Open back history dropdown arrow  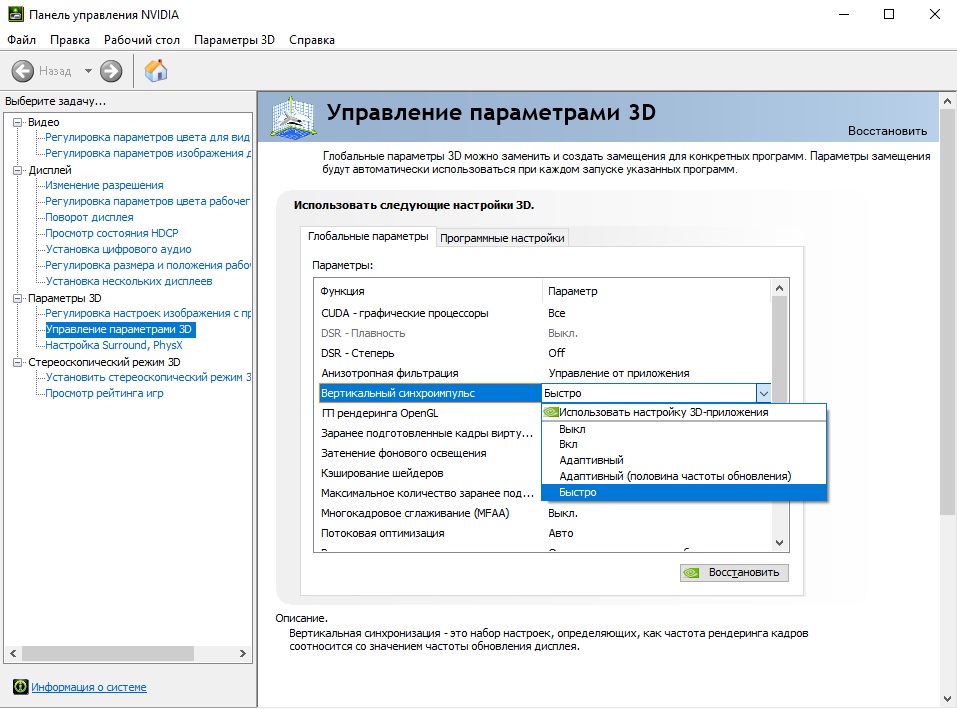click(88, 71)
